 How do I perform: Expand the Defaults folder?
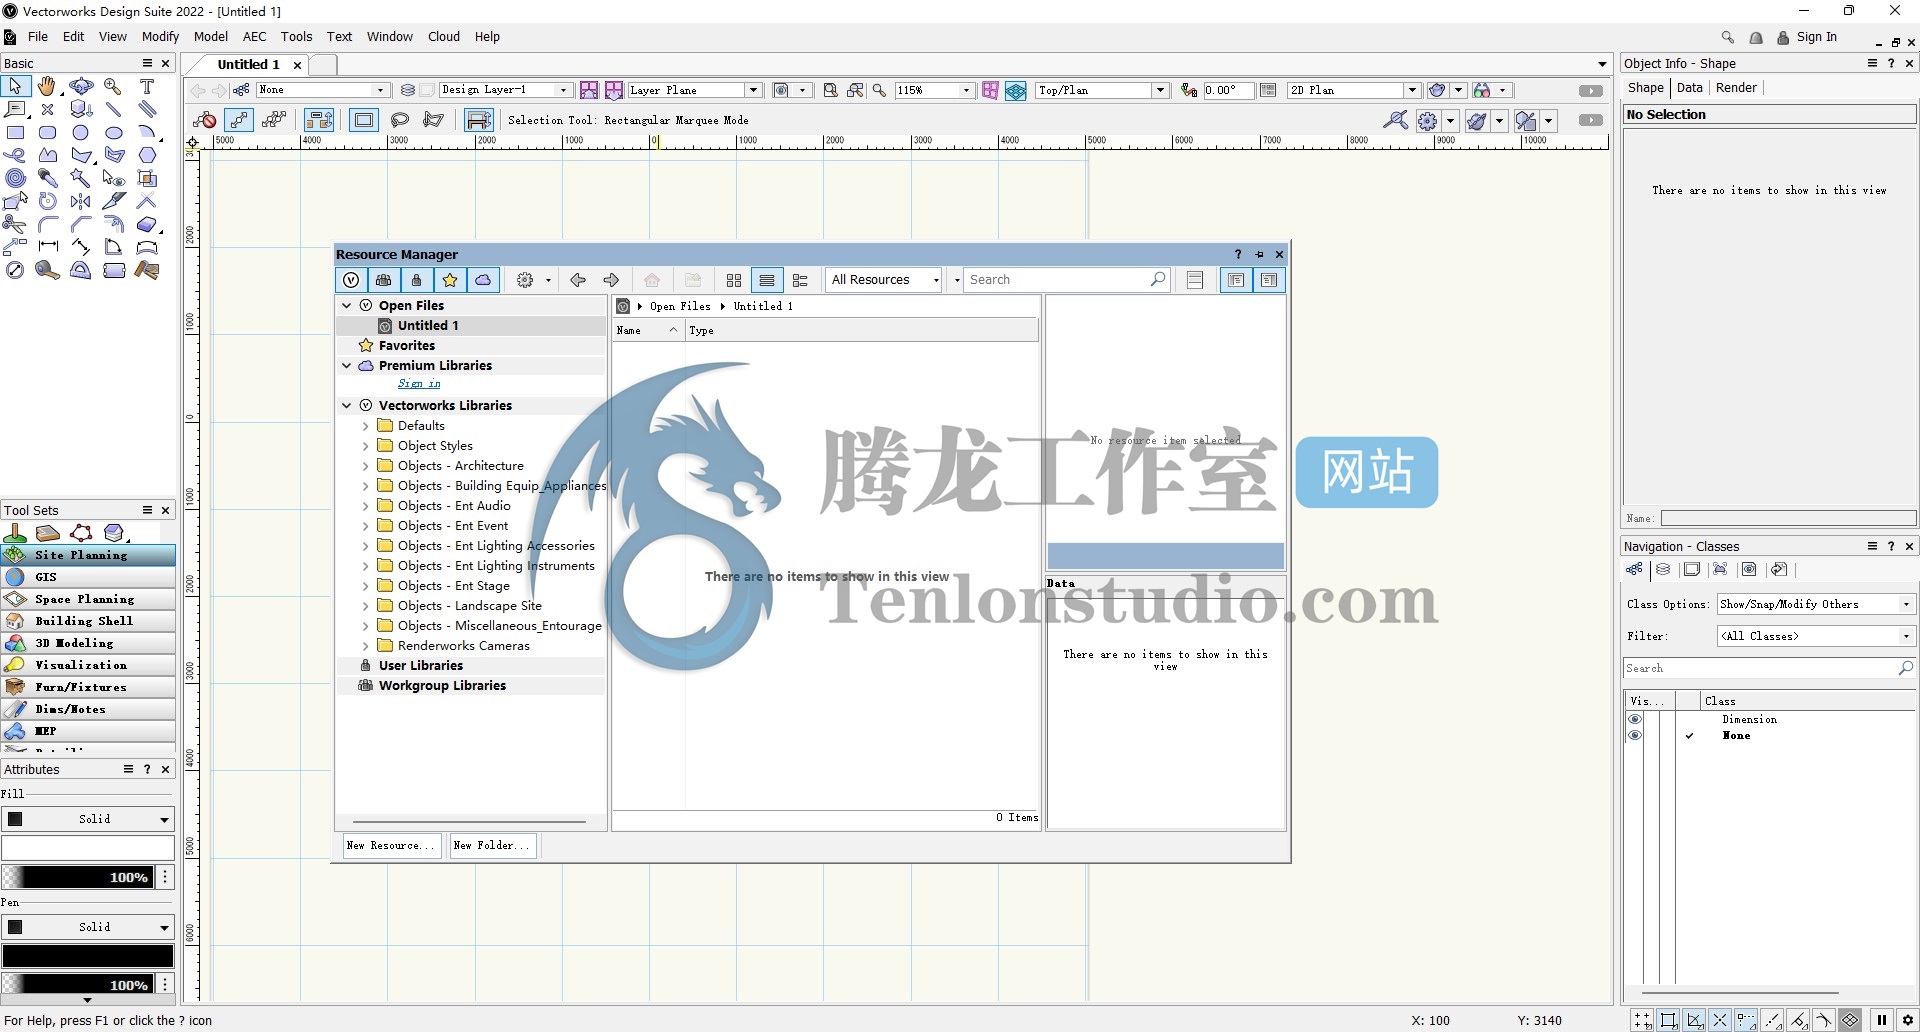click(x=365, y=426)
